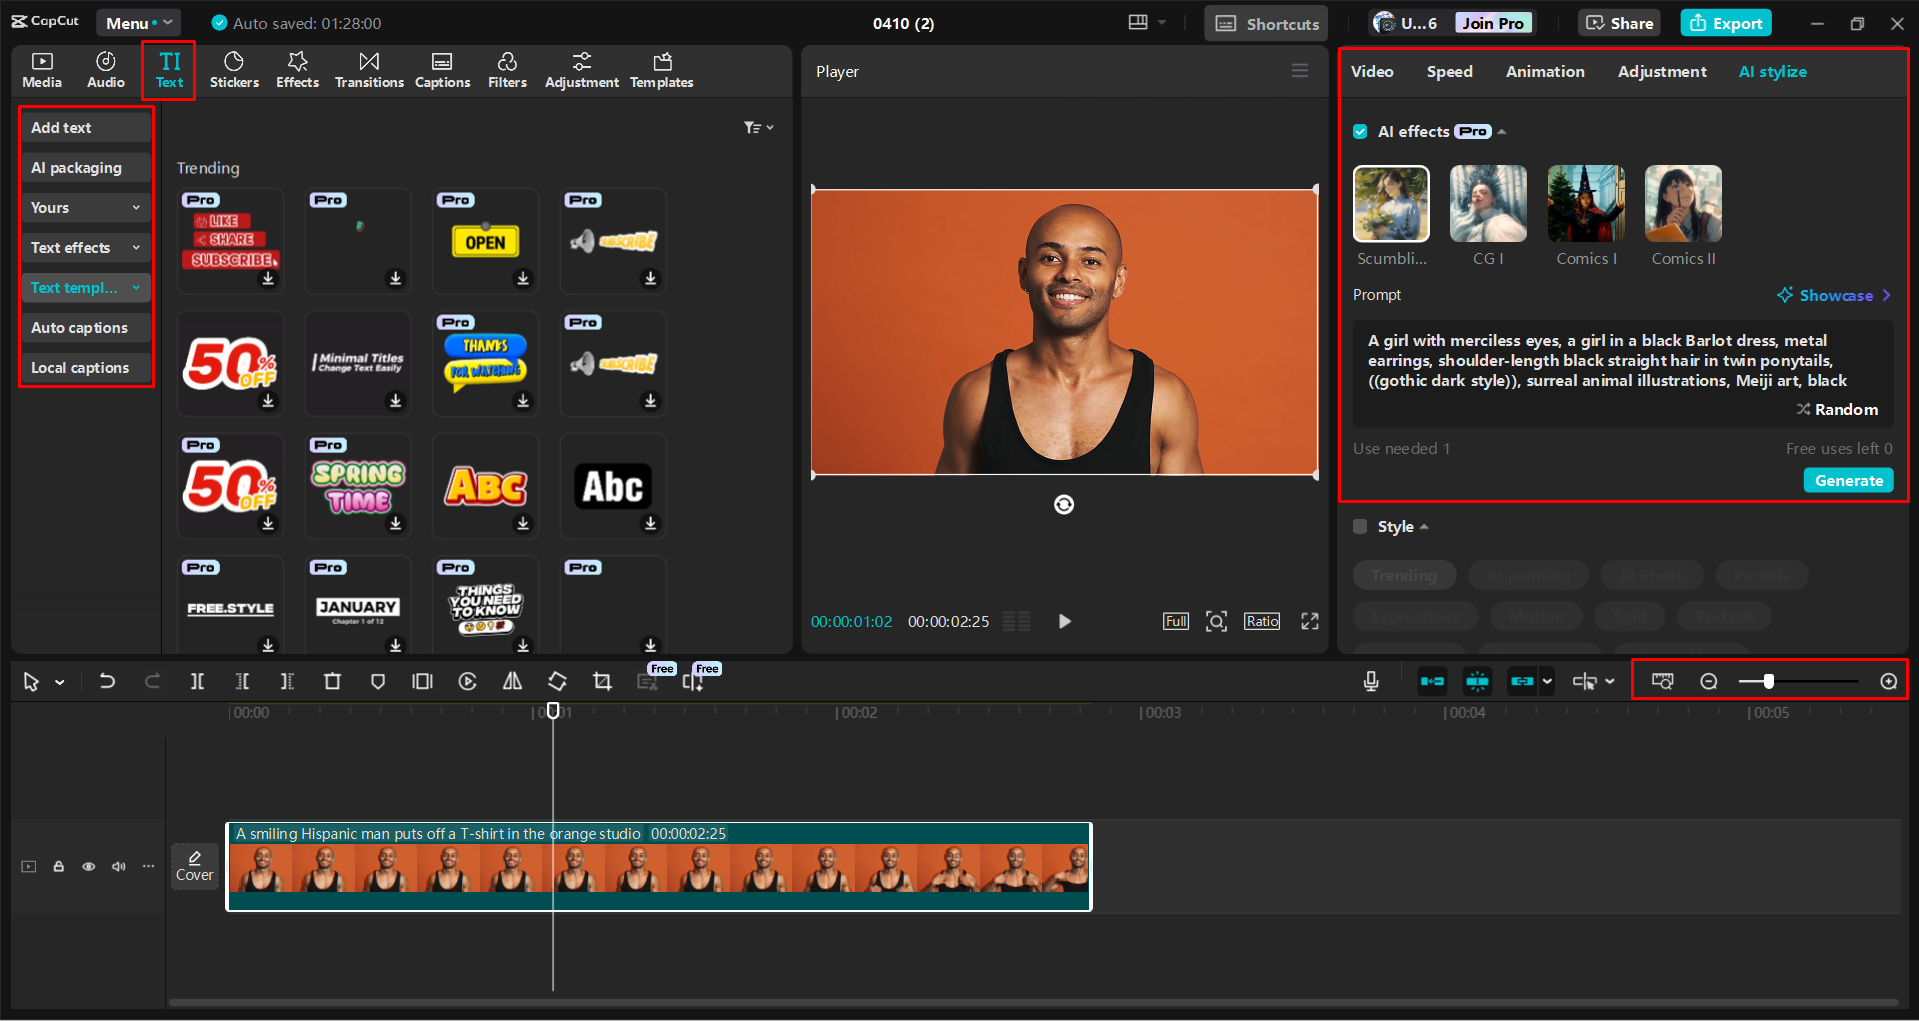Open the Menu dropdown
This screenshot has height=1021, width=1919.
point(138,23)
